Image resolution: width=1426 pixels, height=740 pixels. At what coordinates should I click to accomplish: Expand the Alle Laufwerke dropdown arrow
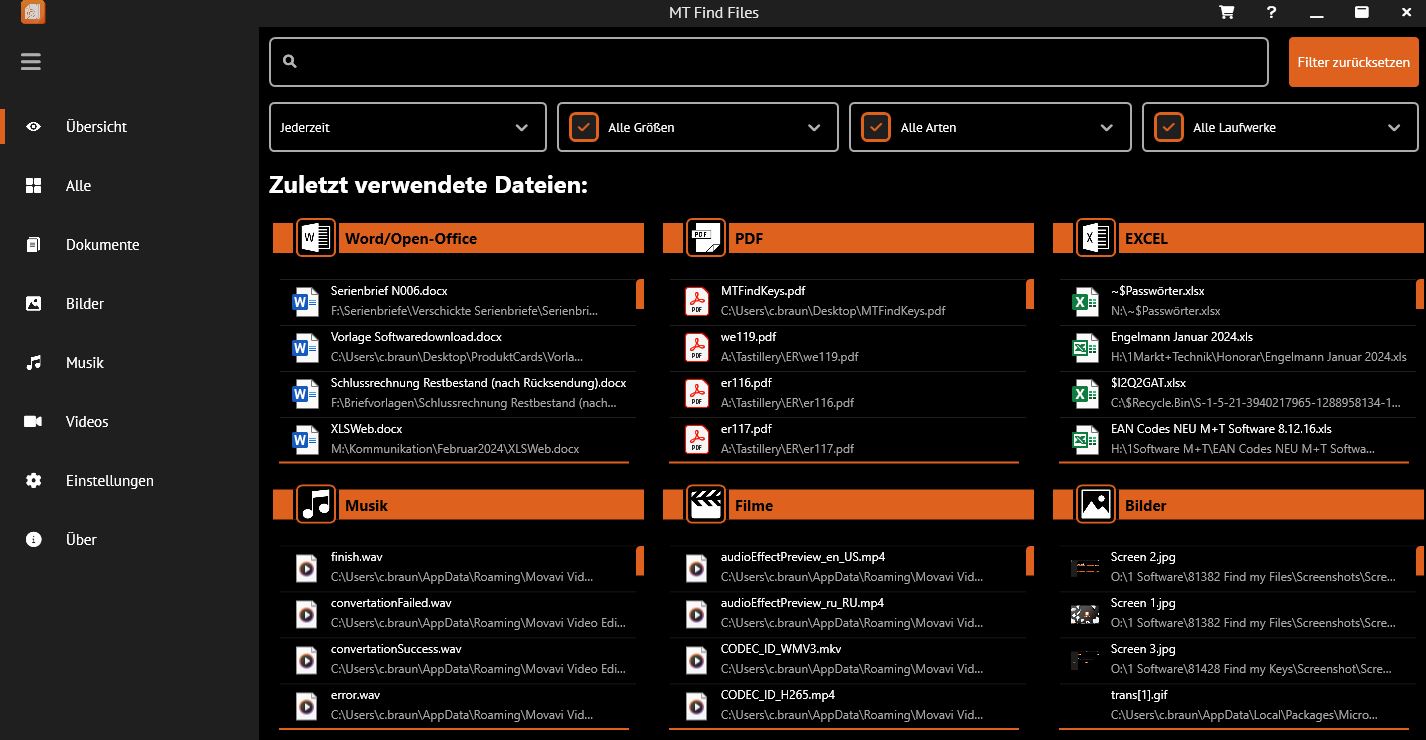click(1394, 127)
